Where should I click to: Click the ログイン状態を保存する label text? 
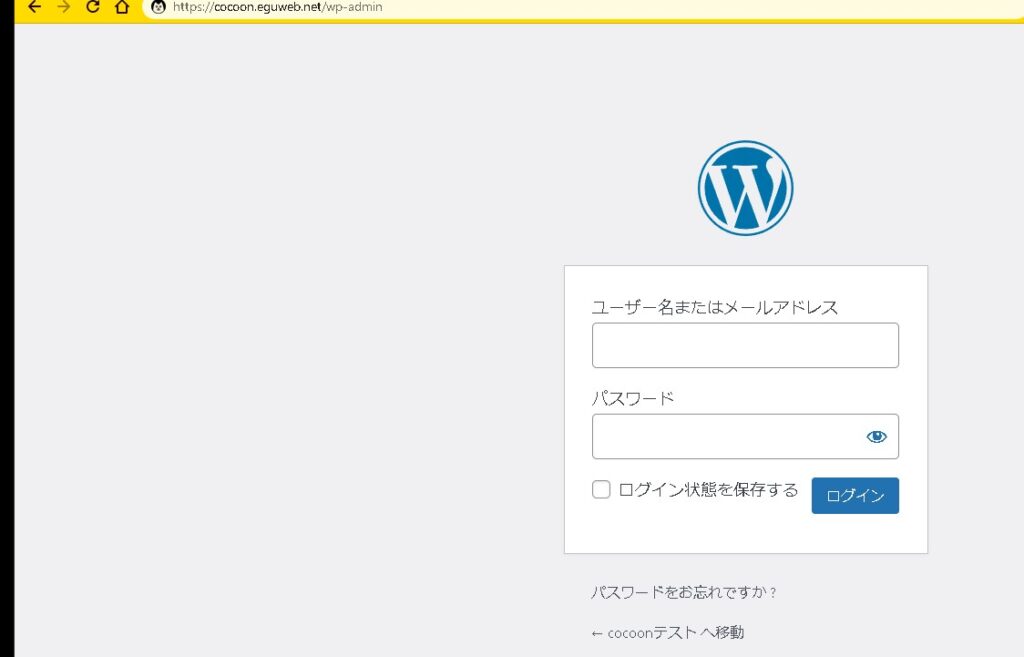(708, 490)
